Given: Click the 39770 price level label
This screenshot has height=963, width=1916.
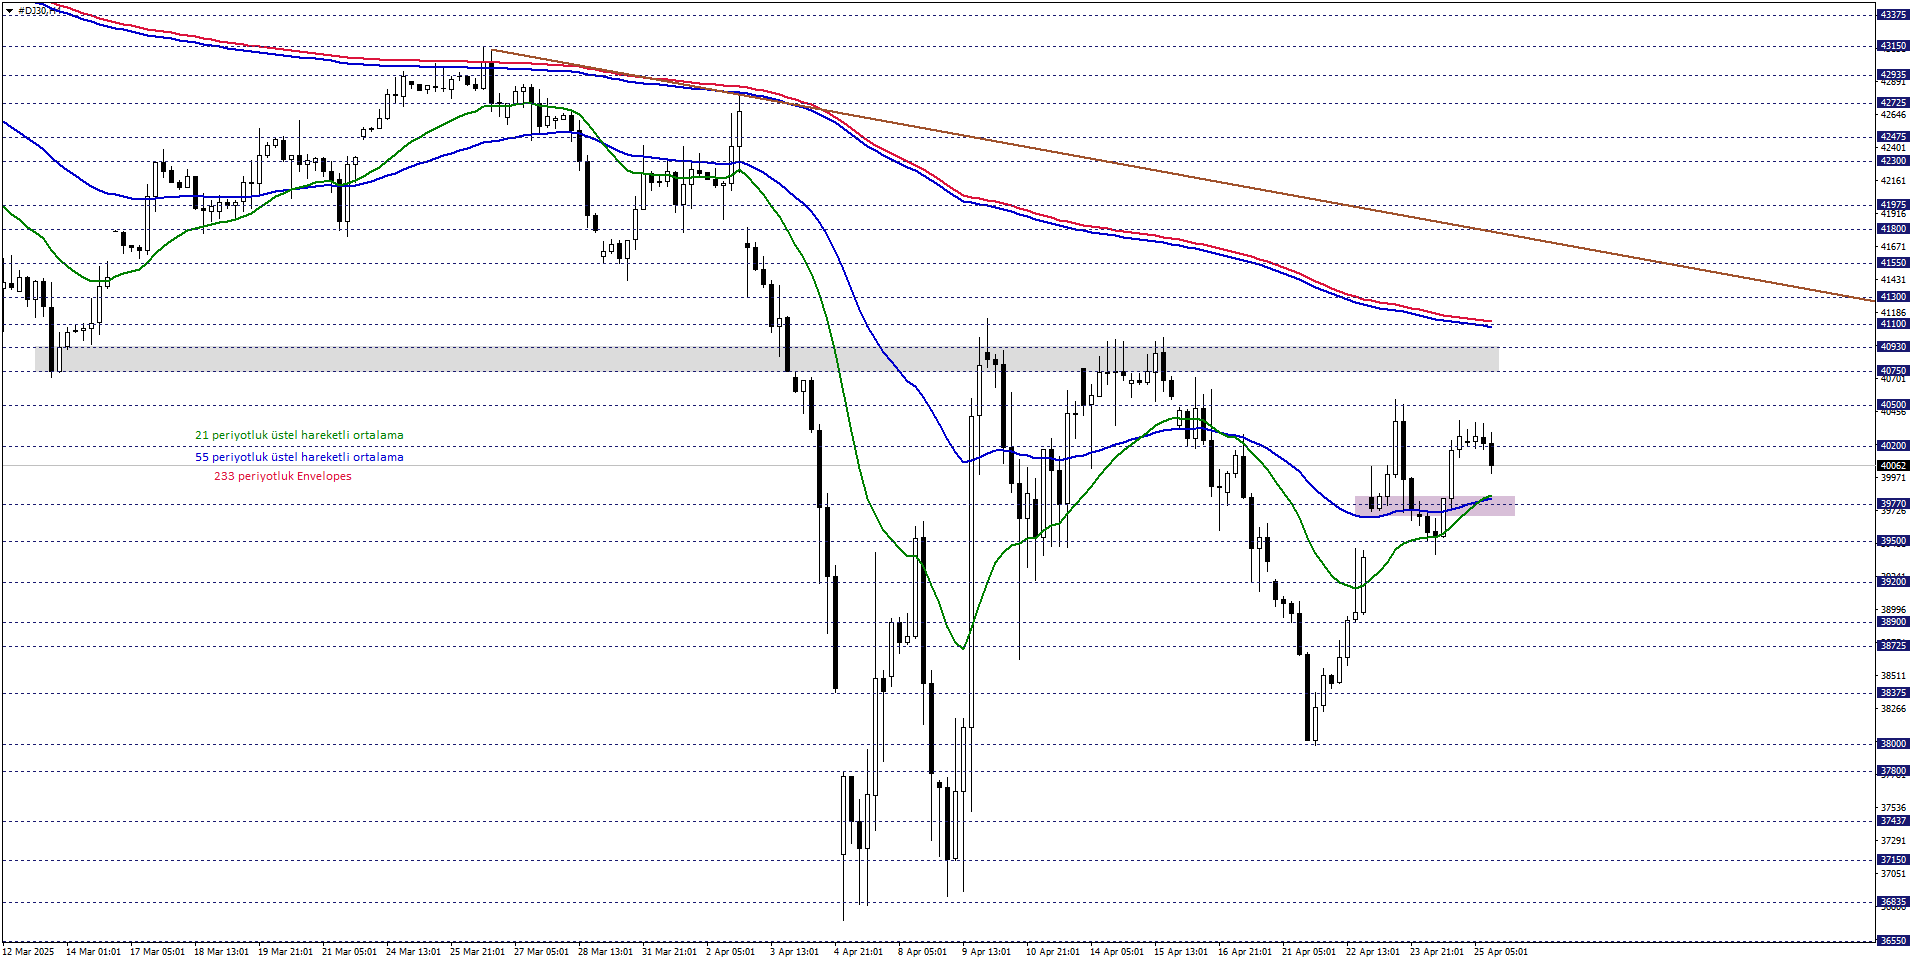Looking at the screenshot, I should [1894, 504].
